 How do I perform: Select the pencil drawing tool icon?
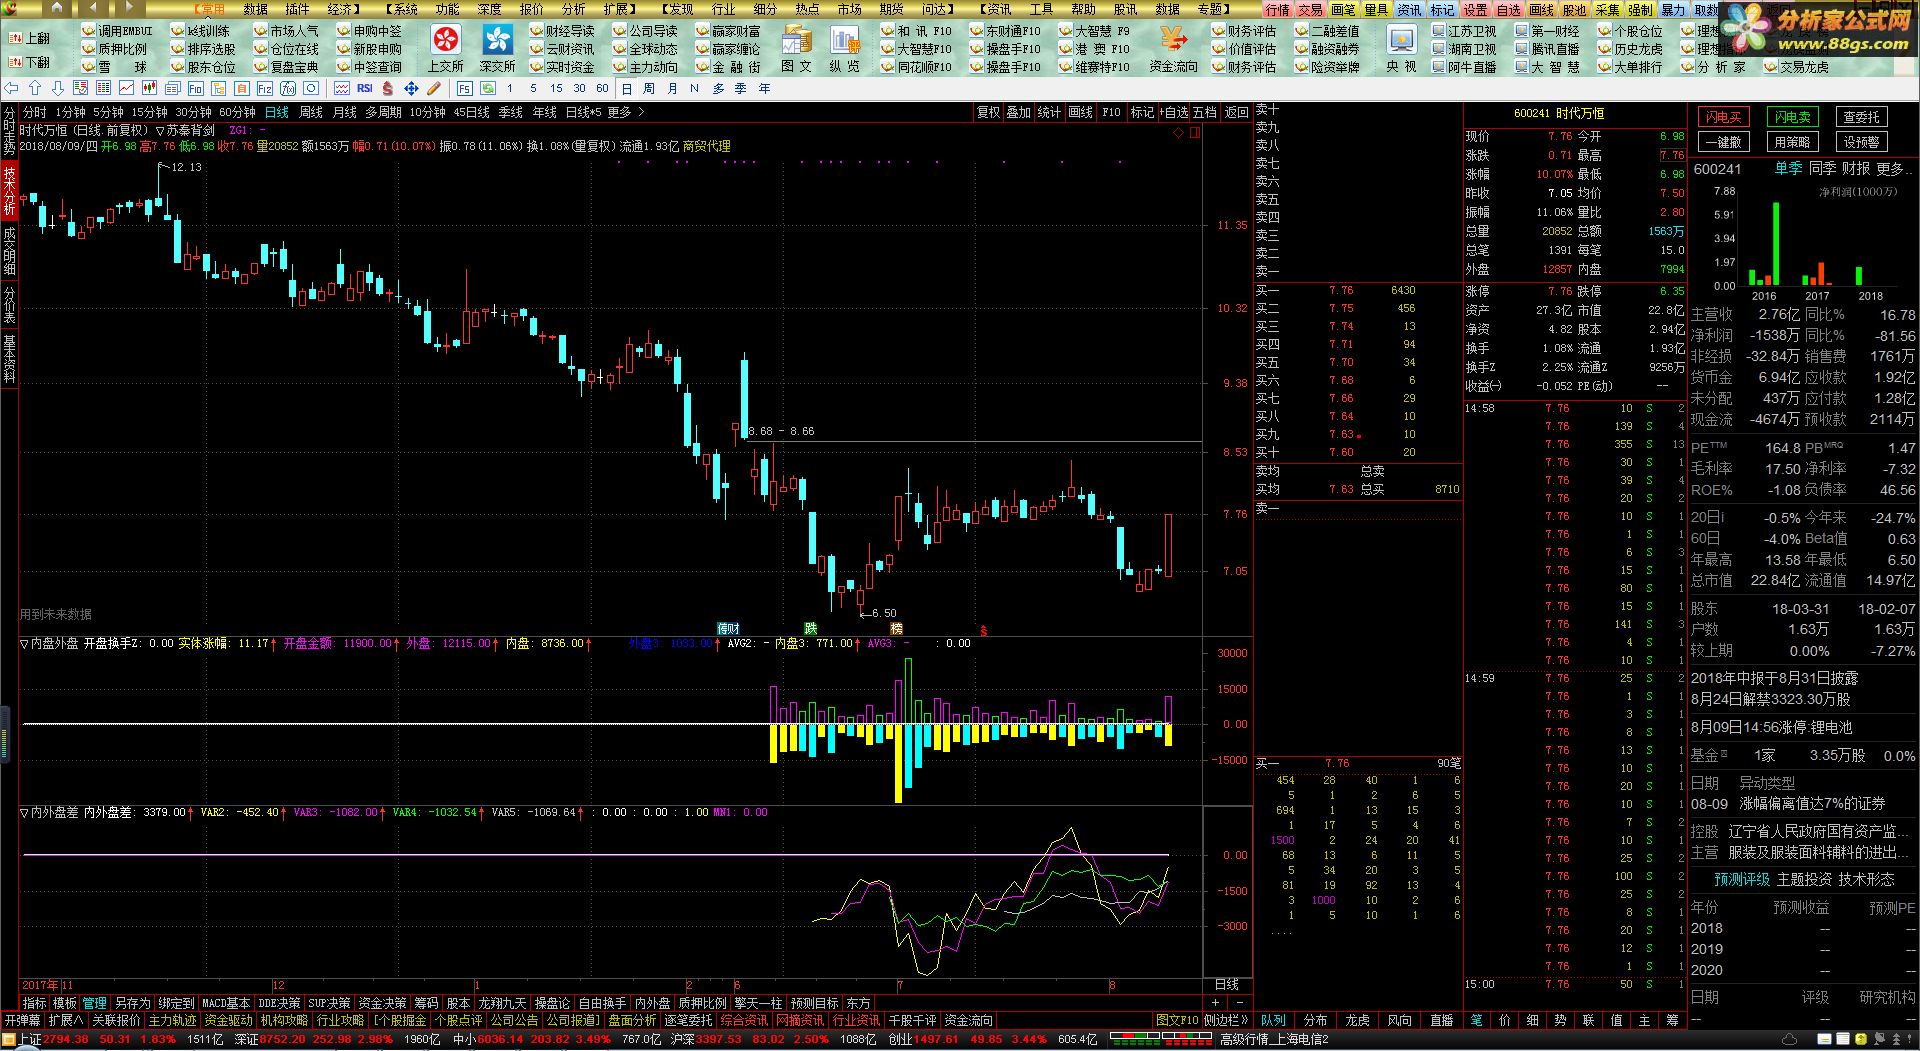click(x=434, y=89)
